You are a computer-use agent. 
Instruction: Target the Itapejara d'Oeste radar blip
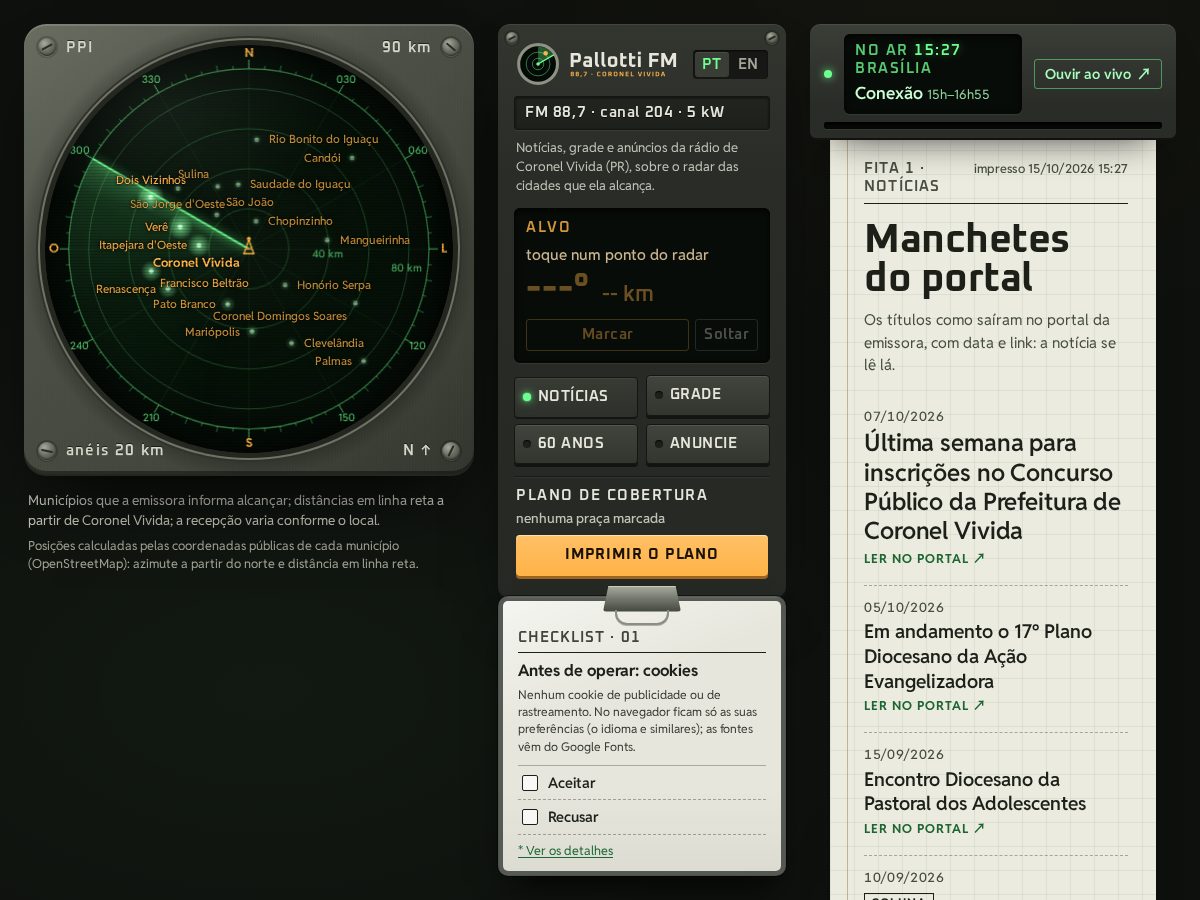198,245
